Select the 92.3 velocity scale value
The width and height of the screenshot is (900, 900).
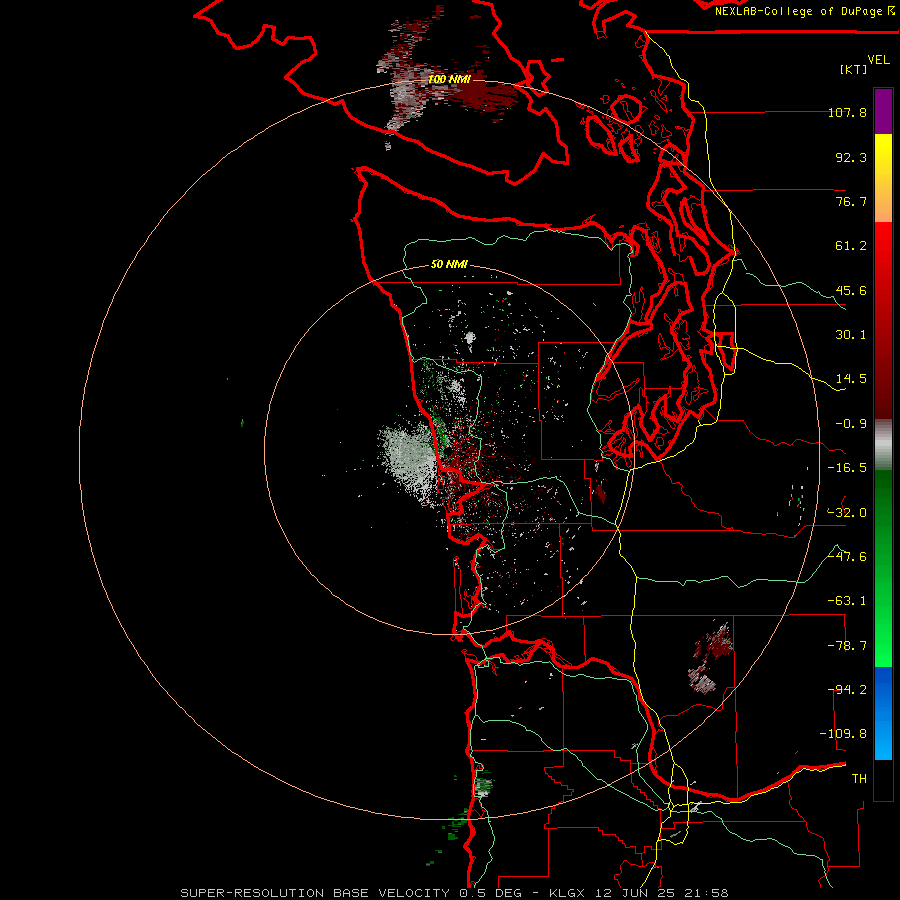(x=851, y=157)
